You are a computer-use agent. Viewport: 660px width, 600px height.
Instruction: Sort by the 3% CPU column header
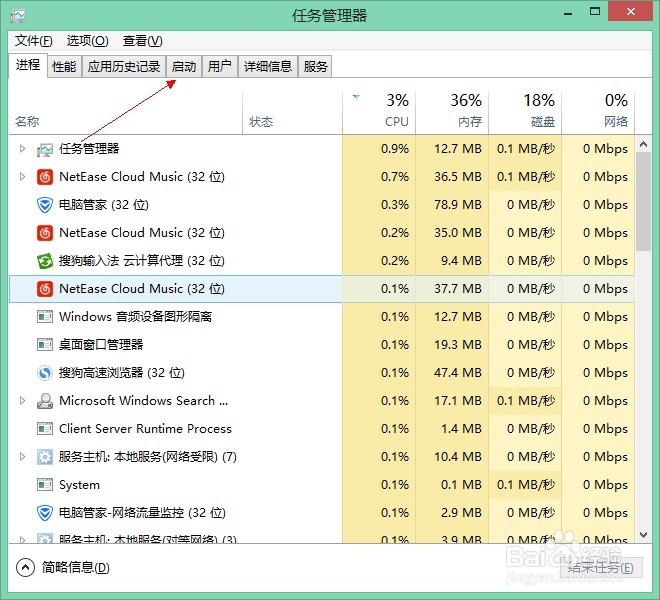[x=379, y=112]
